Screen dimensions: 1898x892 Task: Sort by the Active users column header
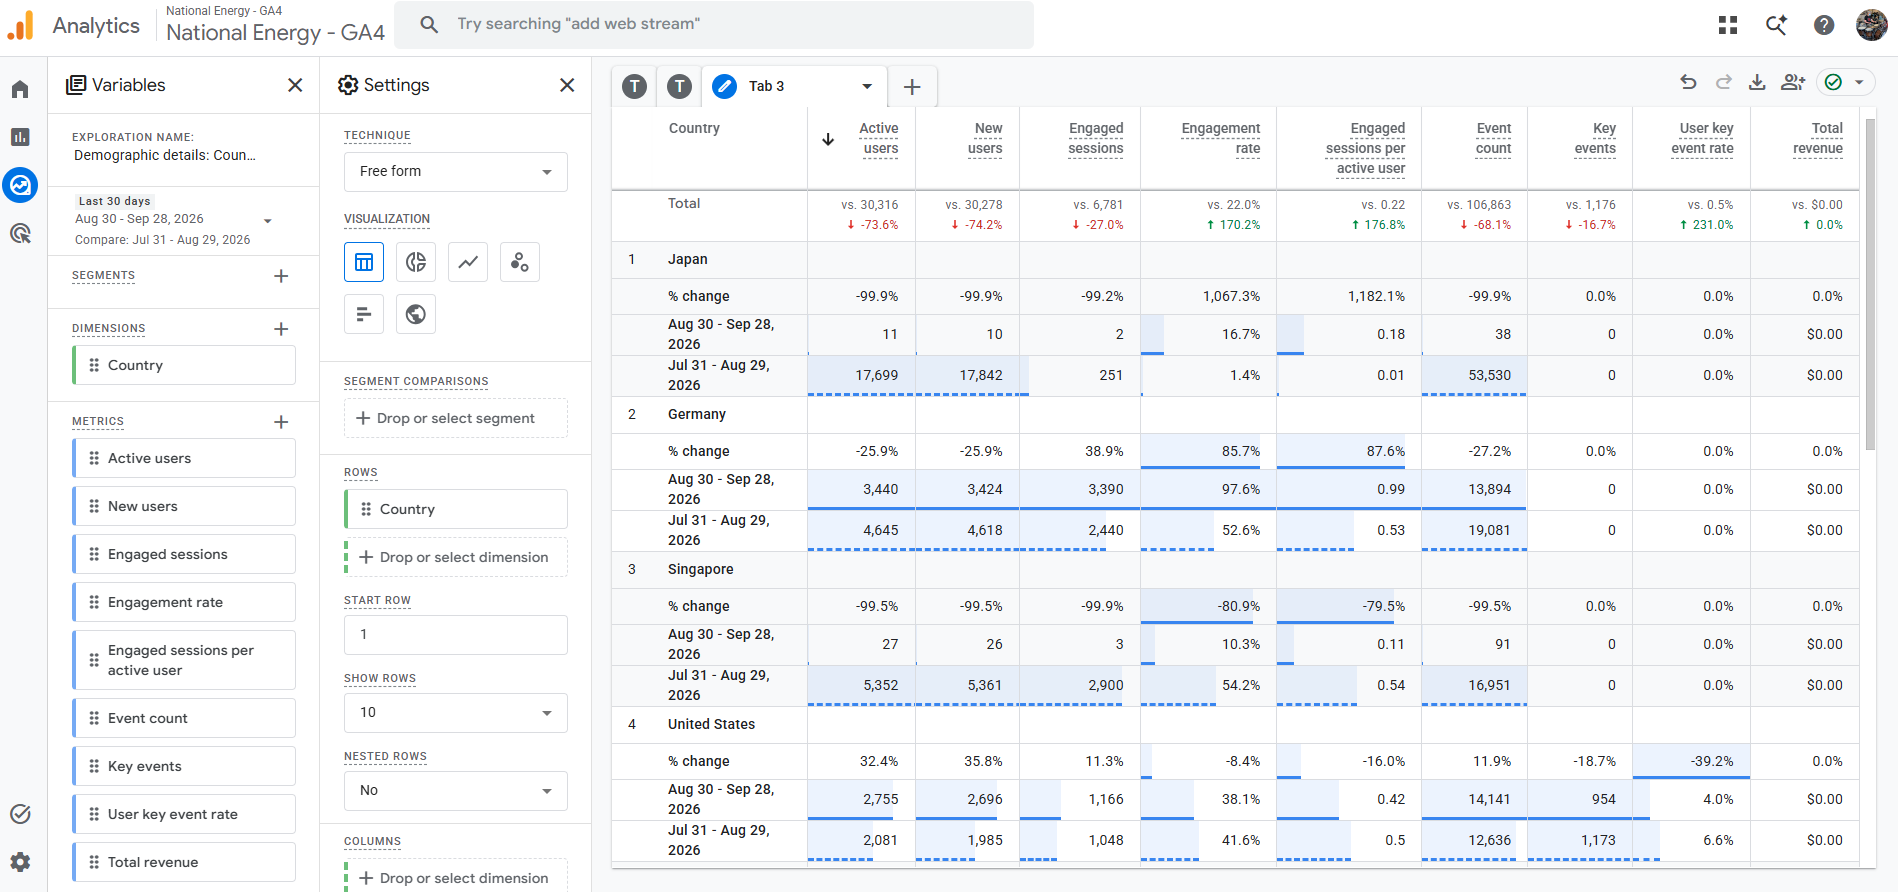click(879, 139)
